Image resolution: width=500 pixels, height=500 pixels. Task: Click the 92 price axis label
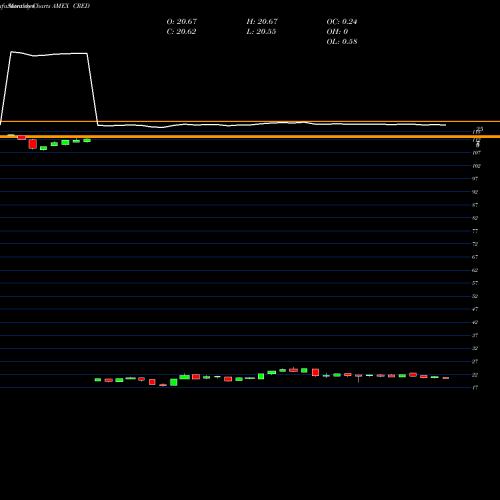475,192
